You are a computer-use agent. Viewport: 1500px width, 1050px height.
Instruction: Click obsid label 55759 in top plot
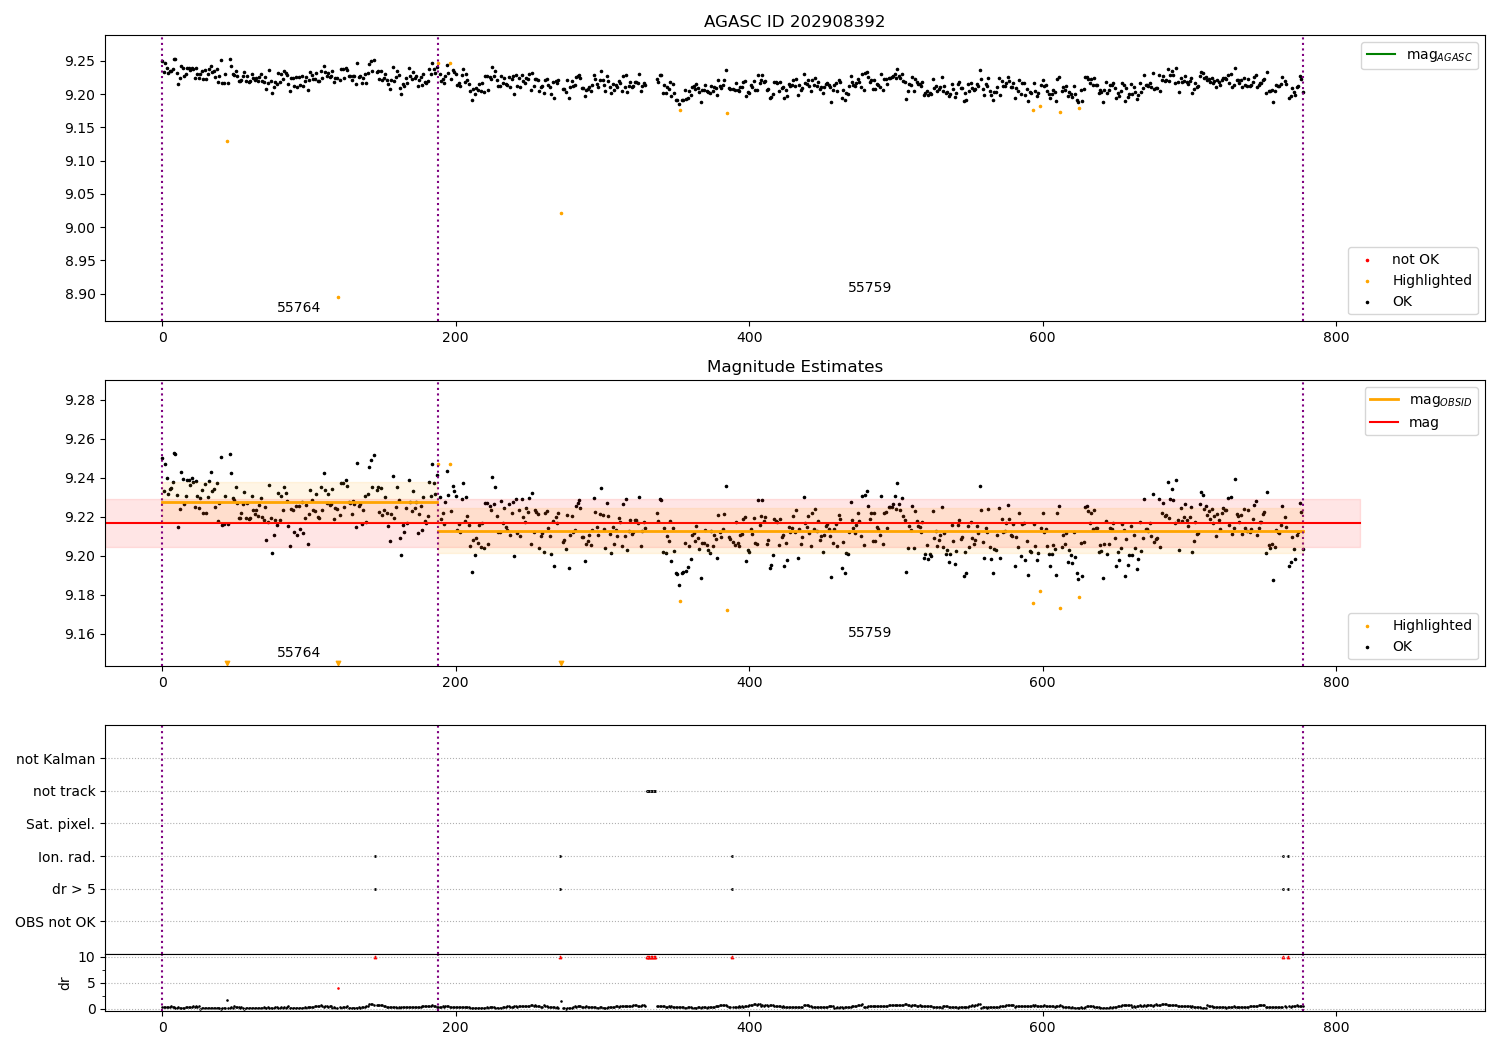pyautogui.click(x=869, y=288)
